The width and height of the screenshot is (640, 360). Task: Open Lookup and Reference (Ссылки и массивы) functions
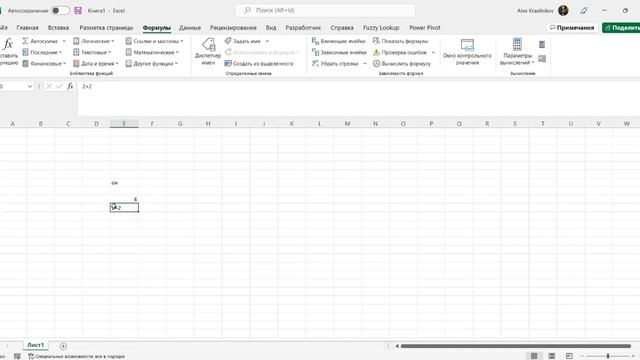point(154,41)
